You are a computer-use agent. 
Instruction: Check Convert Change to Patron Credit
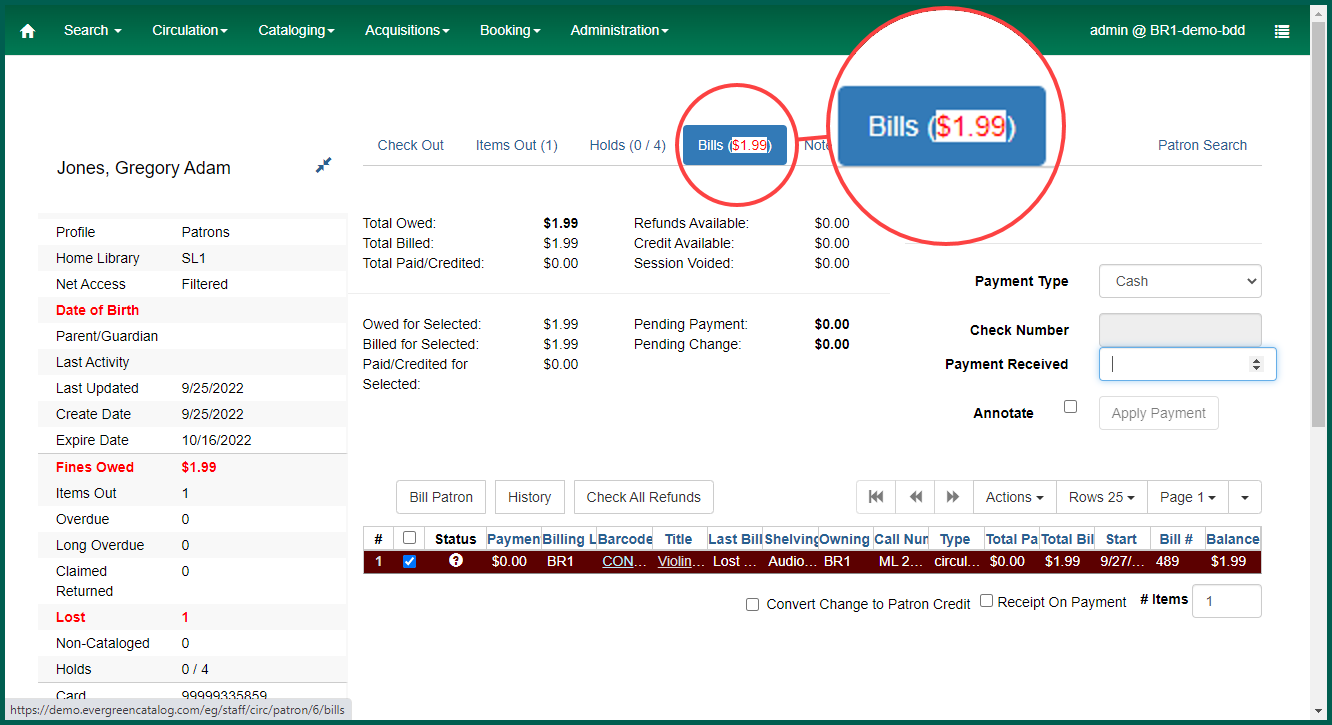pyautogui.click(x=752, y=605)
